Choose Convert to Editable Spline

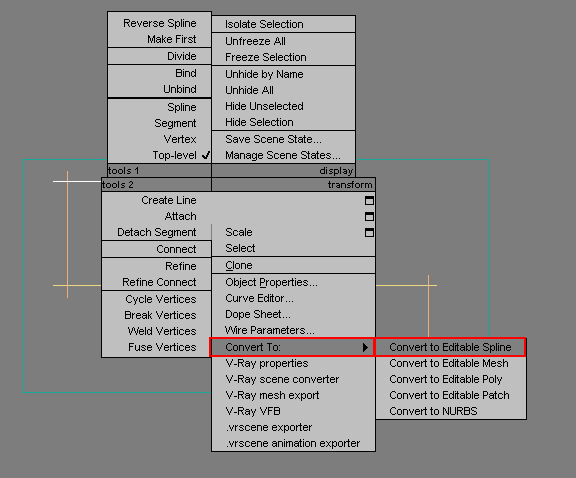[450, 347]
